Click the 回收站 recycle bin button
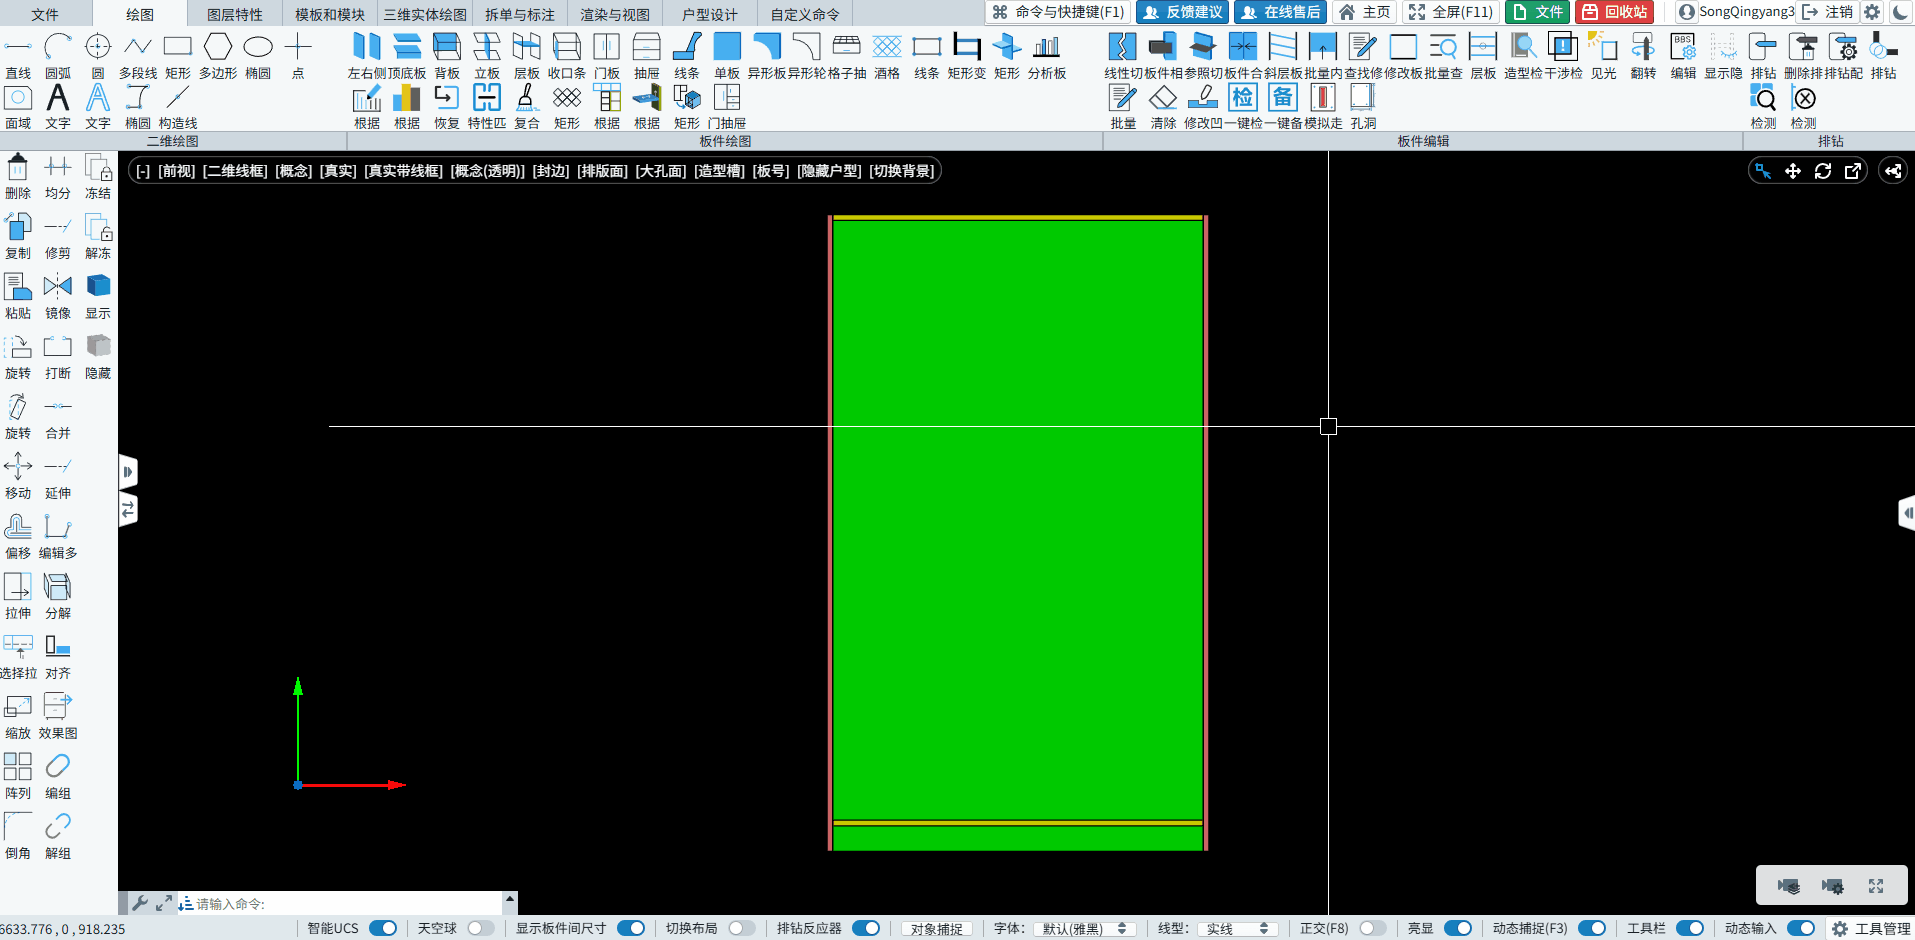The width and height of the screenshot is (1915, 940). [x=1615, y=12]
